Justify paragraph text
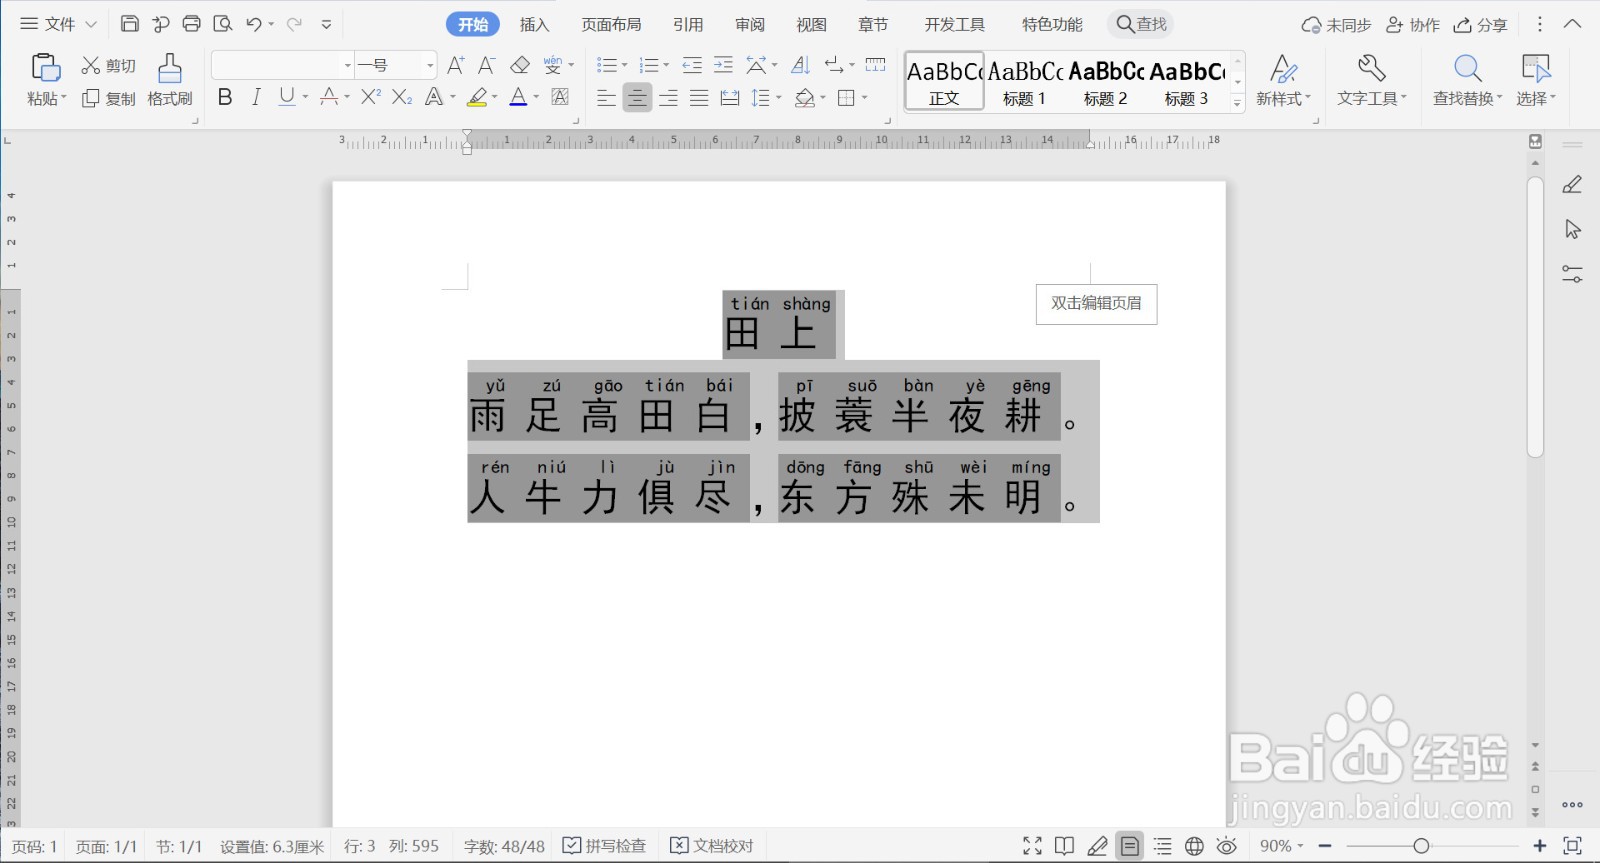This screenshot has height=863, width=1600. 699,98
